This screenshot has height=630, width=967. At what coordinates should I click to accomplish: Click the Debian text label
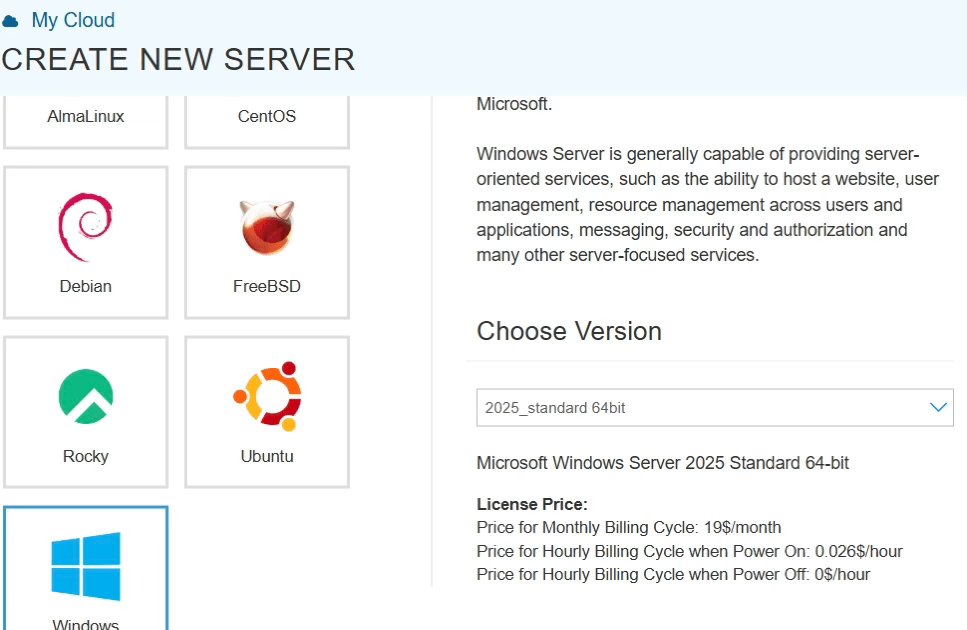click(x=86, y=286)
